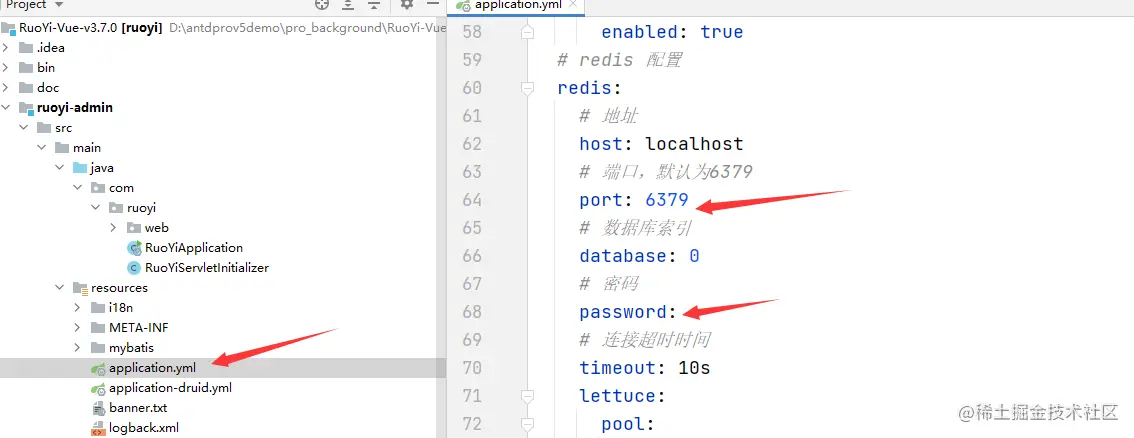Click the RuoYiApplication runnable class icon
Screen dimensions: 1134x438
pos(135,248)
